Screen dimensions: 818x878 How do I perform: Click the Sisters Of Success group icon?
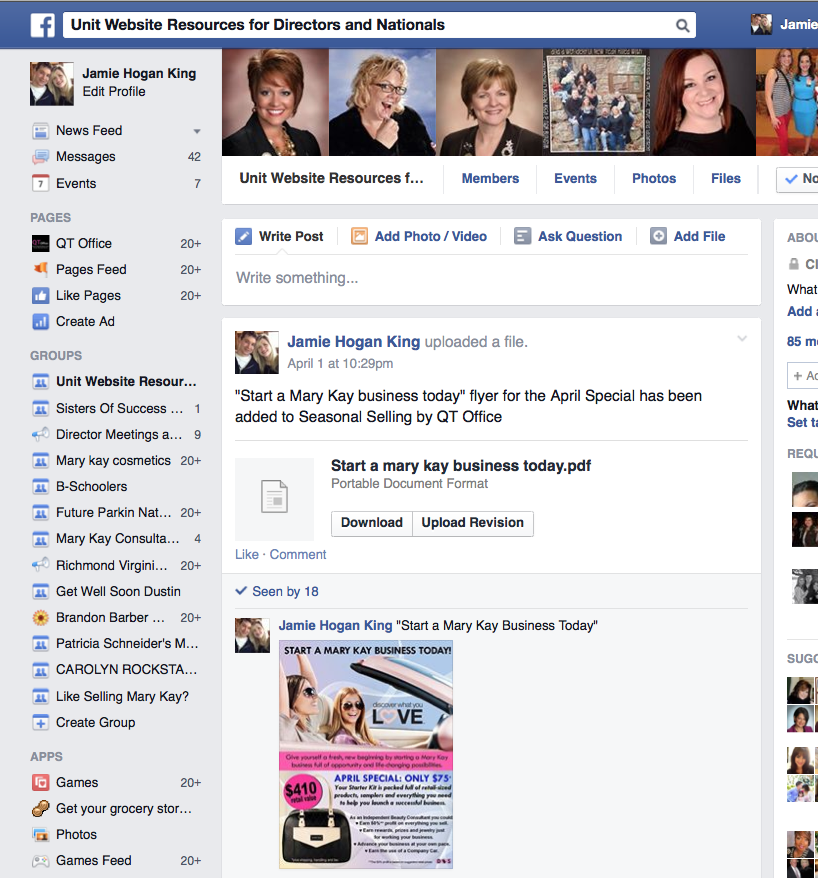[x=40, y=409]
